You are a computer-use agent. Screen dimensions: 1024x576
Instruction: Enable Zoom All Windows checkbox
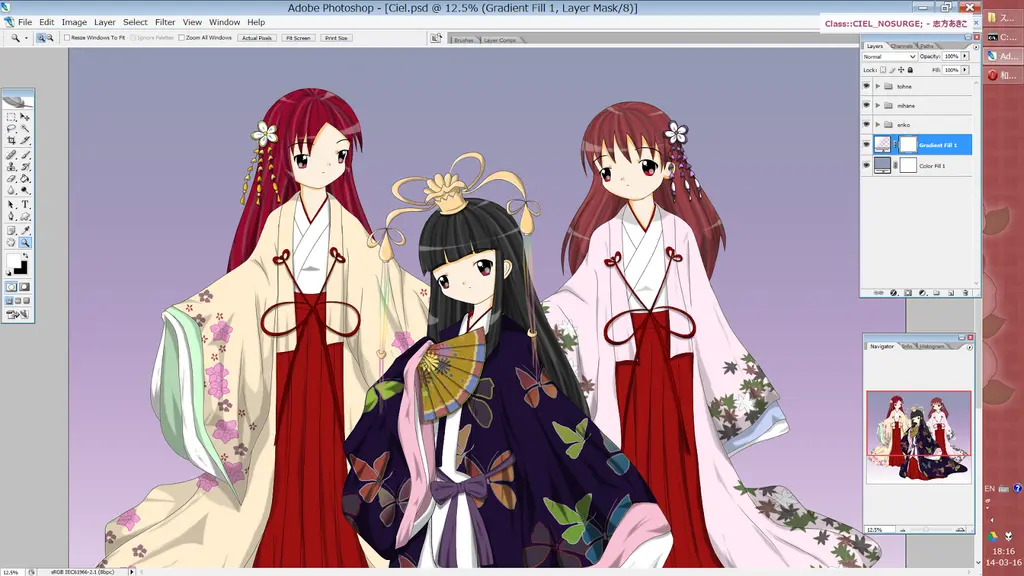[x=182, y=38]
